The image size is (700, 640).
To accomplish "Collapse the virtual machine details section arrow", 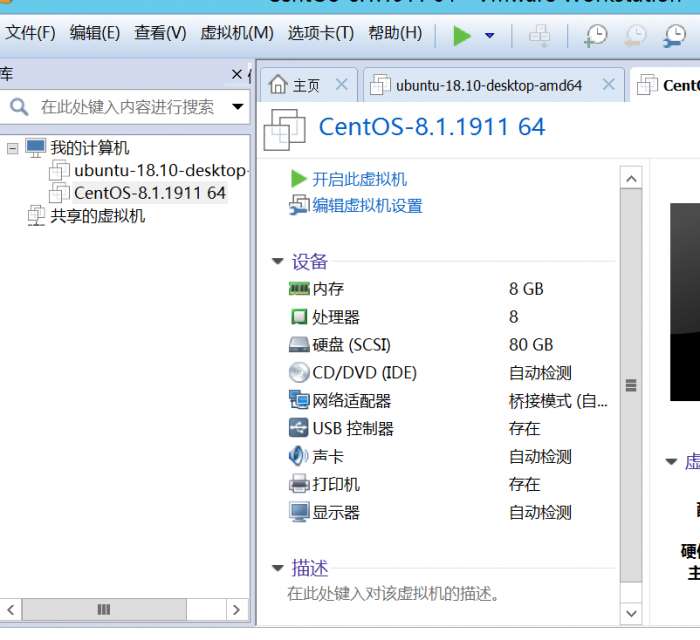I will click(671, 461).
